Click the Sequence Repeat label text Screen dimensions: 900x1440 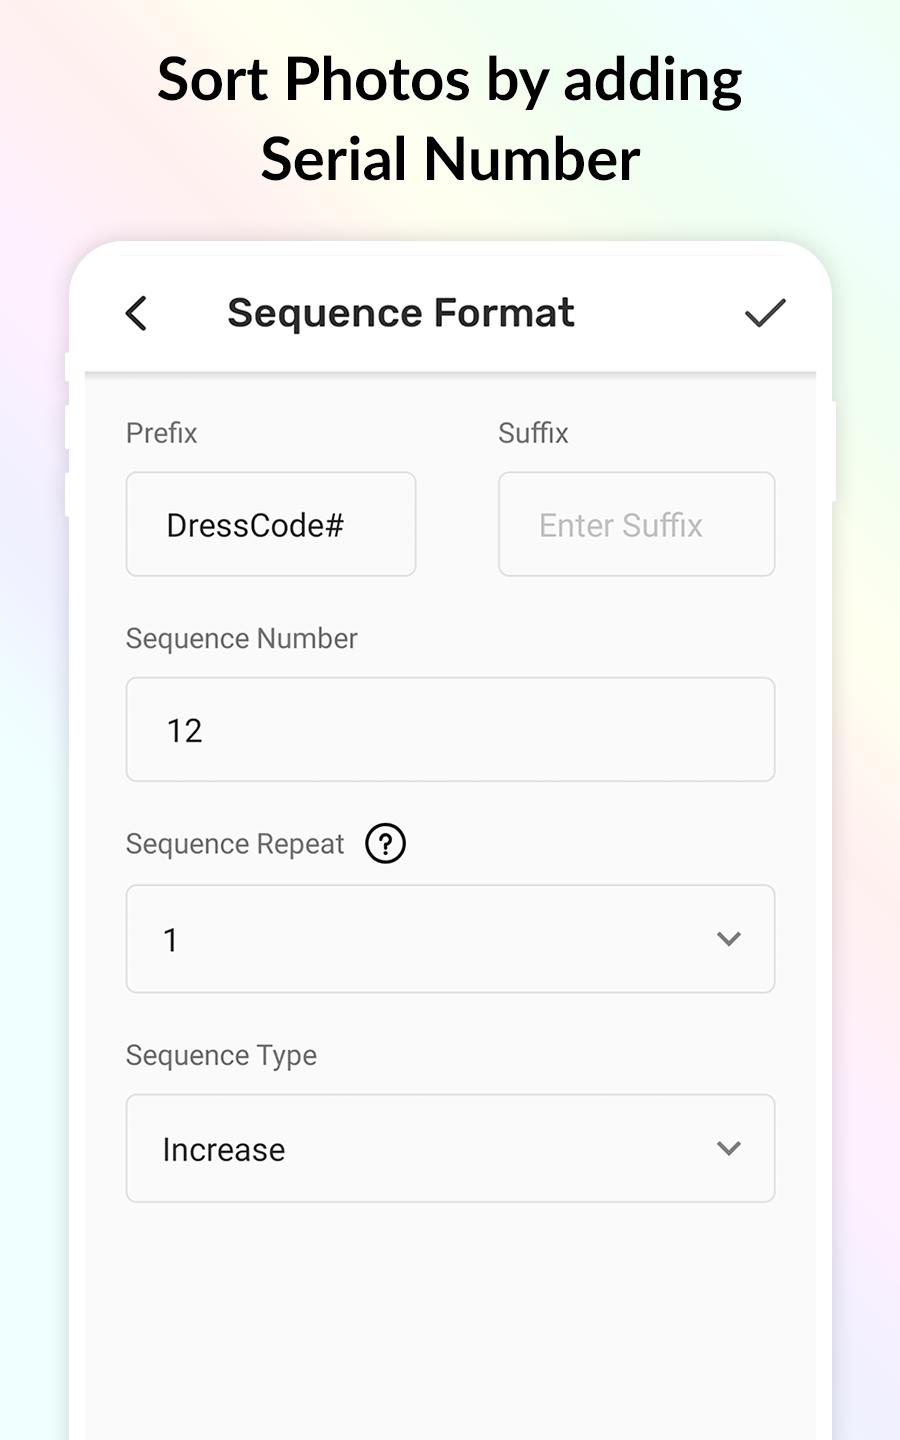235,845
